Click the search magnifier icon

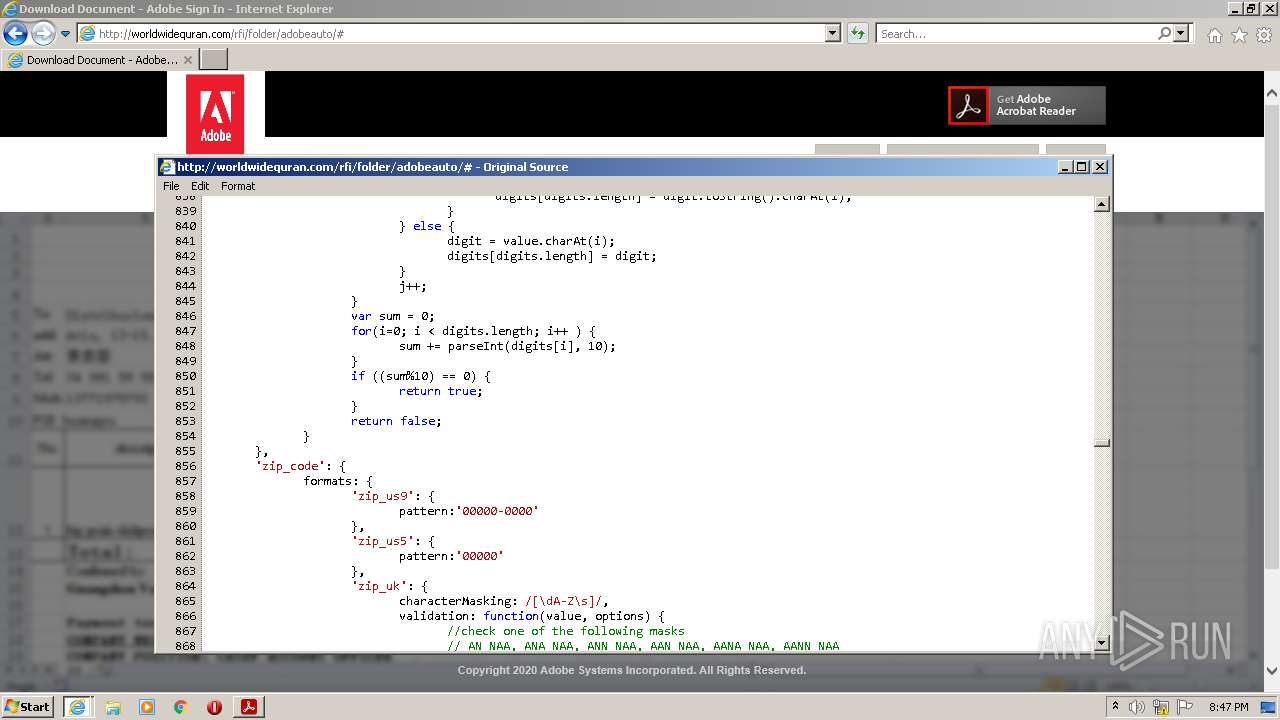pos(1164,33)
